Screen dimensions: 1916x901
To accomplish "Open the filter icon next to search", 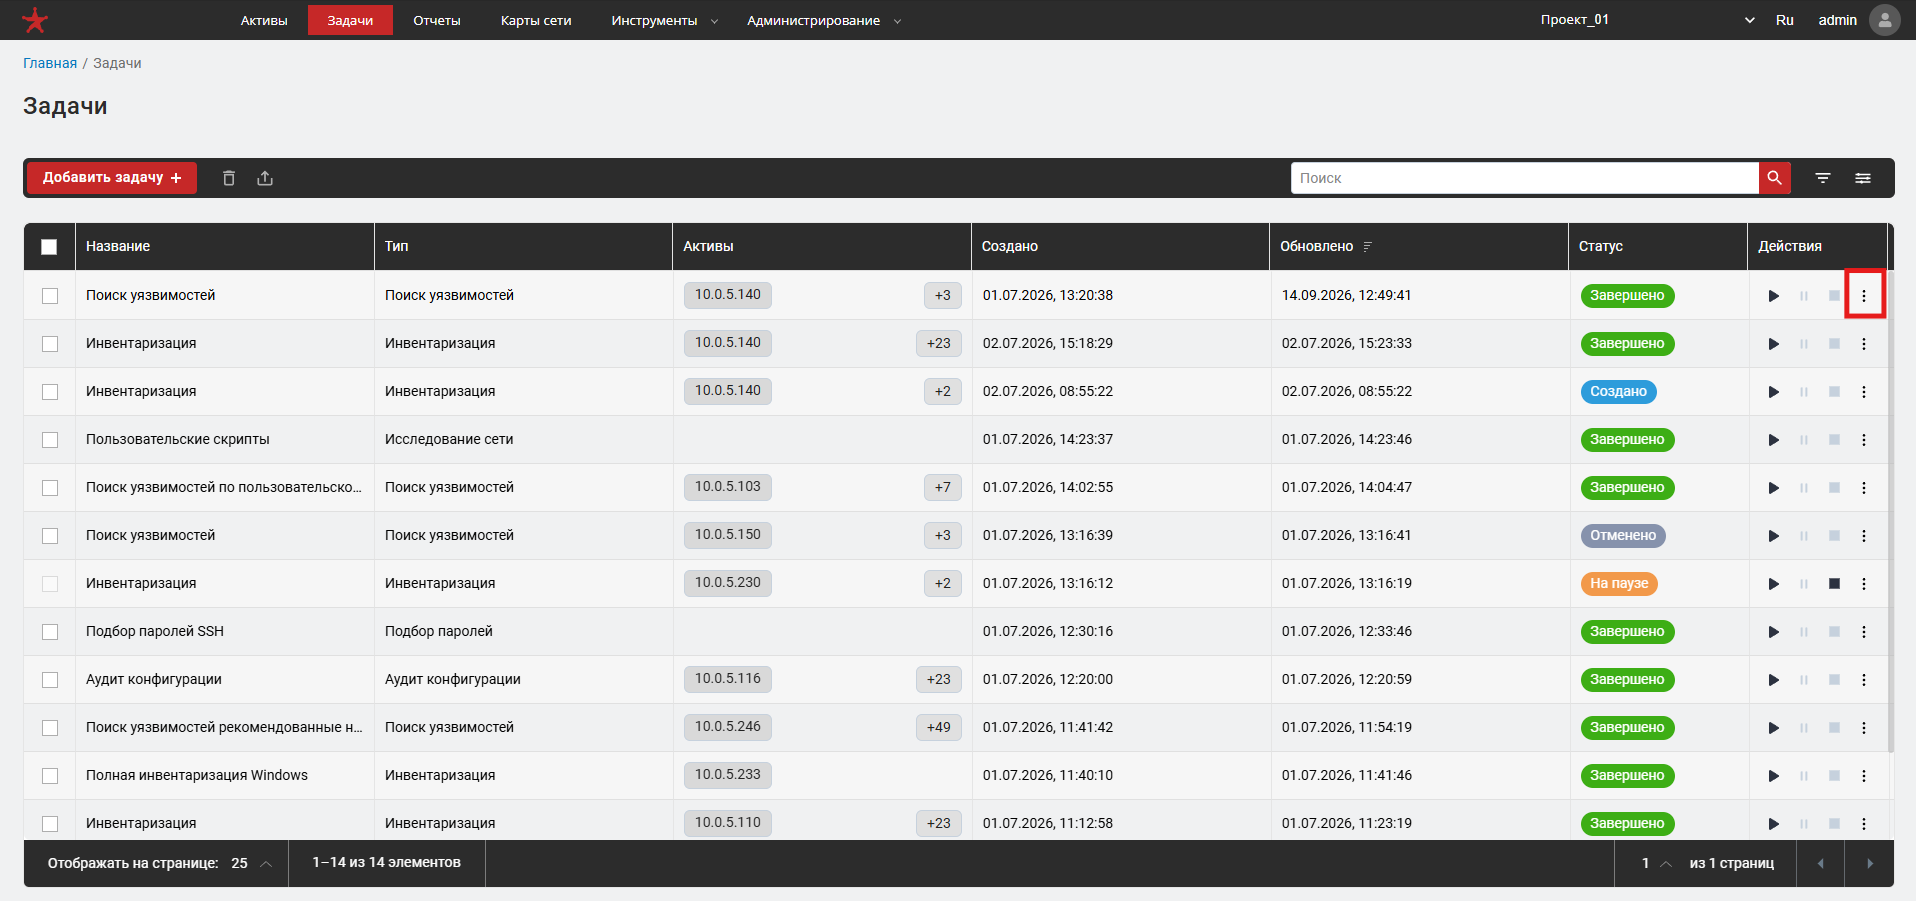I will [1823, 178].
